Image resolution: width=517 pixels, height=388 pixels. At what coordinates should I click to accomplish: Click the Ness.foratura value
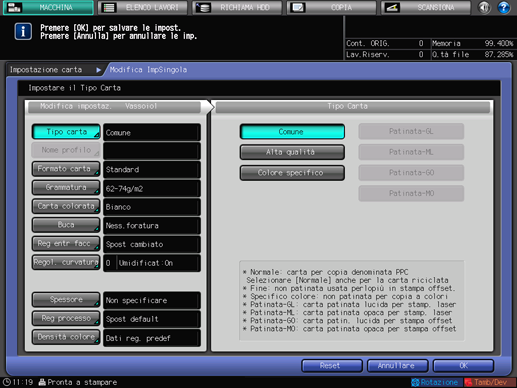pos(152,226)
